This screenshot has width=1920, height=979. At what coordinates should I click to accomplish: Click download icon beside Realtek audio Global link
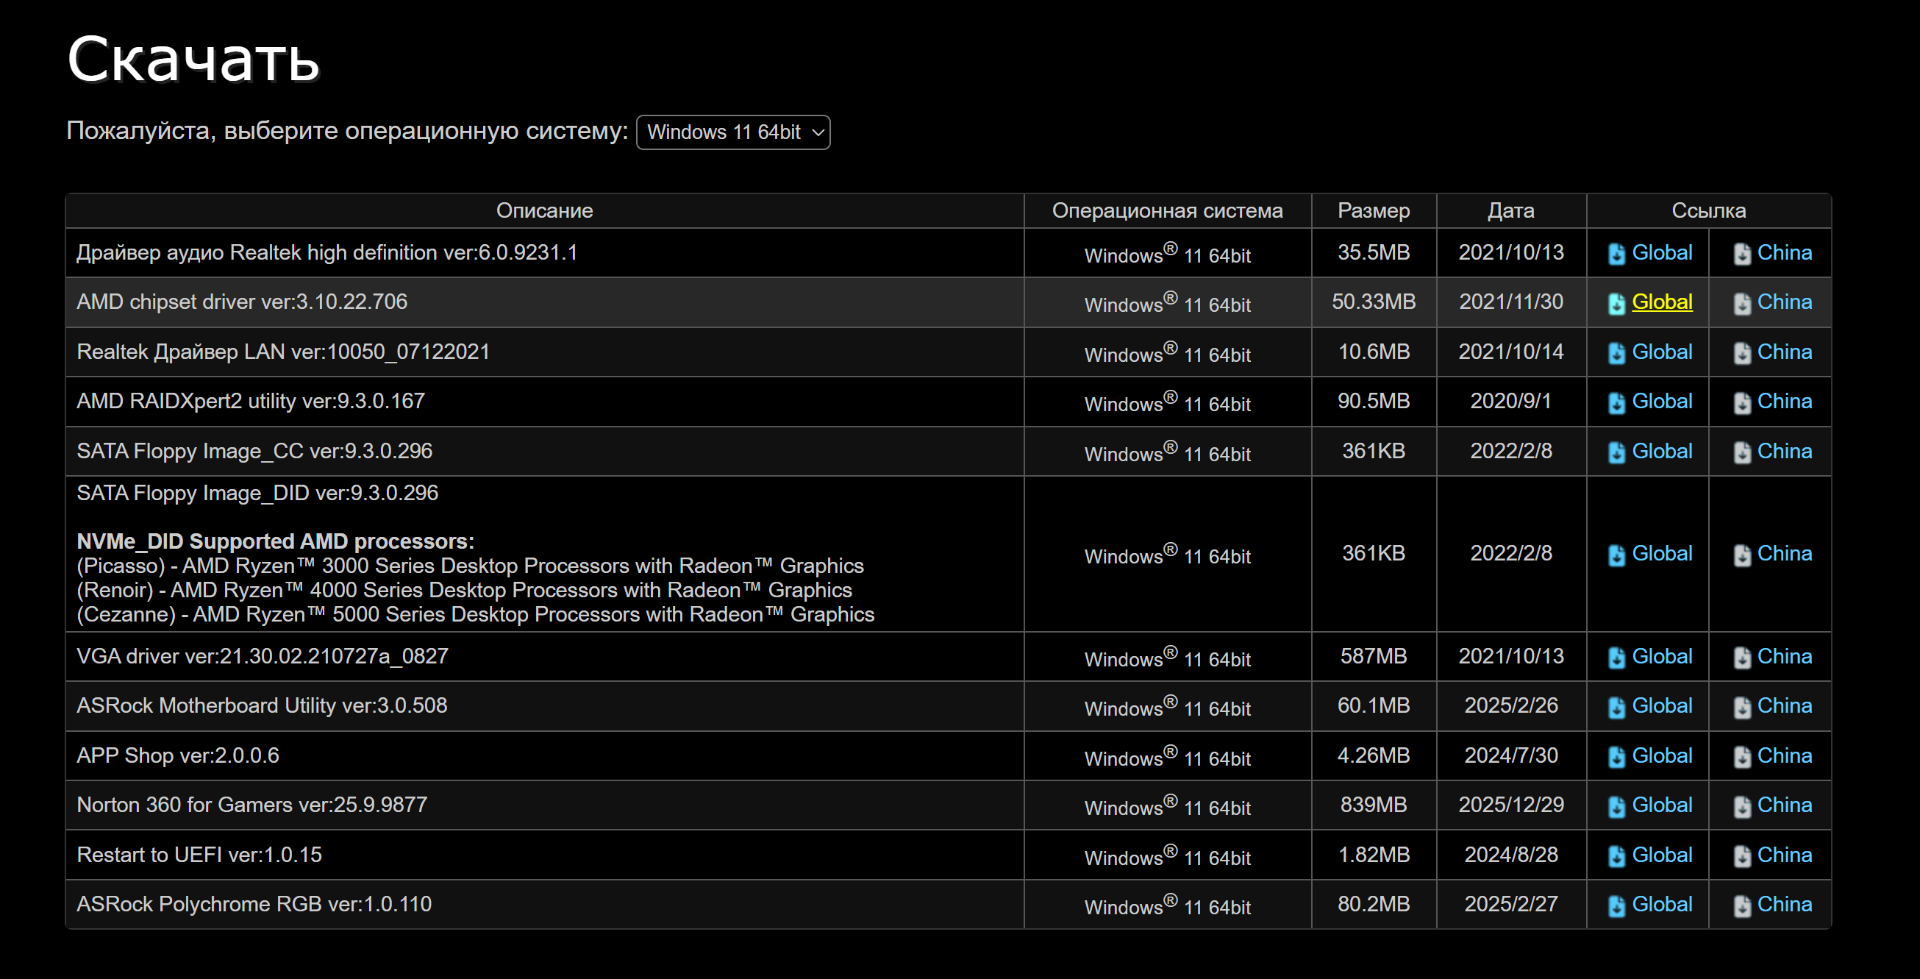point(1616,254)
